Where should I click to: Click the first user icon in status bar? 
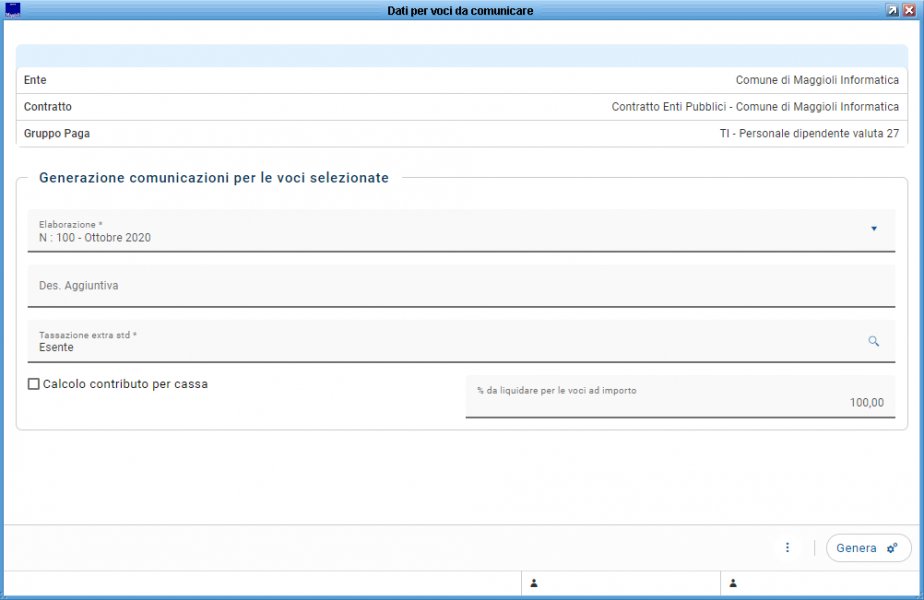coord(534,583)
